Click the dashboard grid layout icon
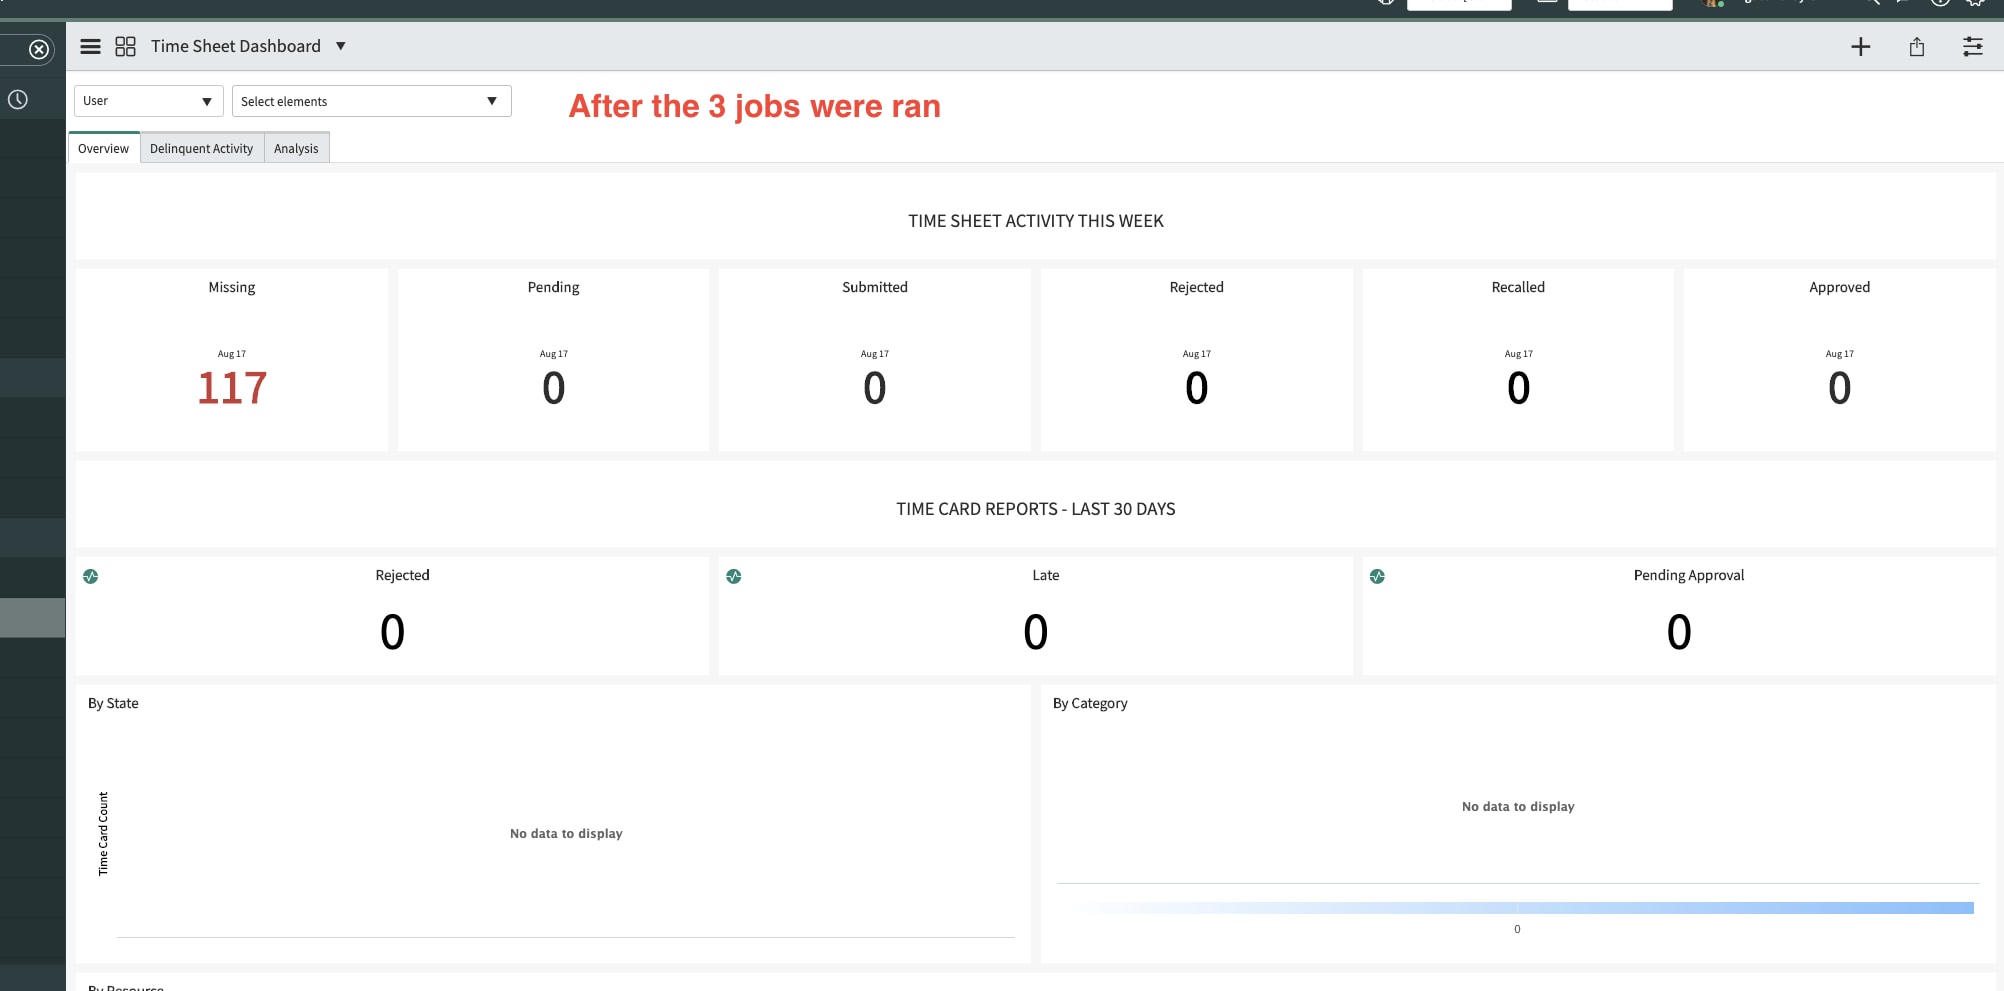2004x991 pixels. [125, 46]
